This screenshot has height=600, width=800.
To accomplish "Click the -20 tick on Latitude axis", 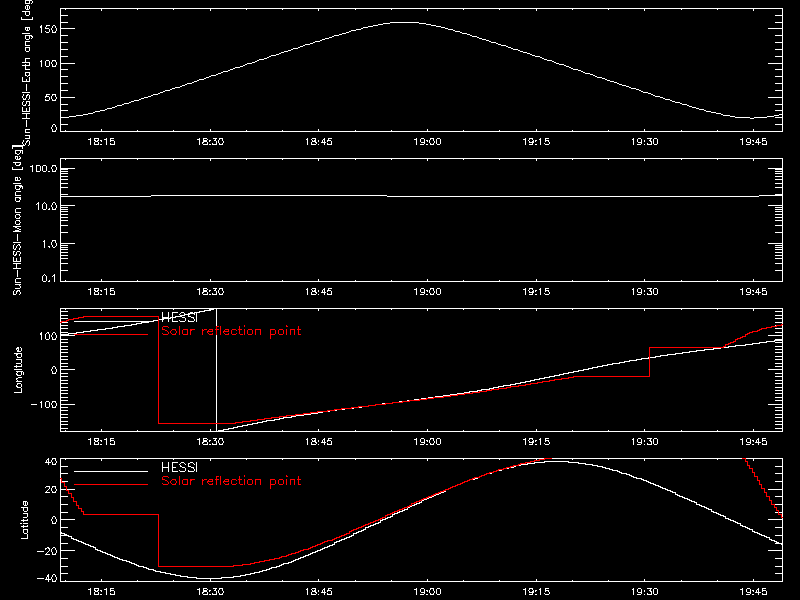I will tap(47, 551).
